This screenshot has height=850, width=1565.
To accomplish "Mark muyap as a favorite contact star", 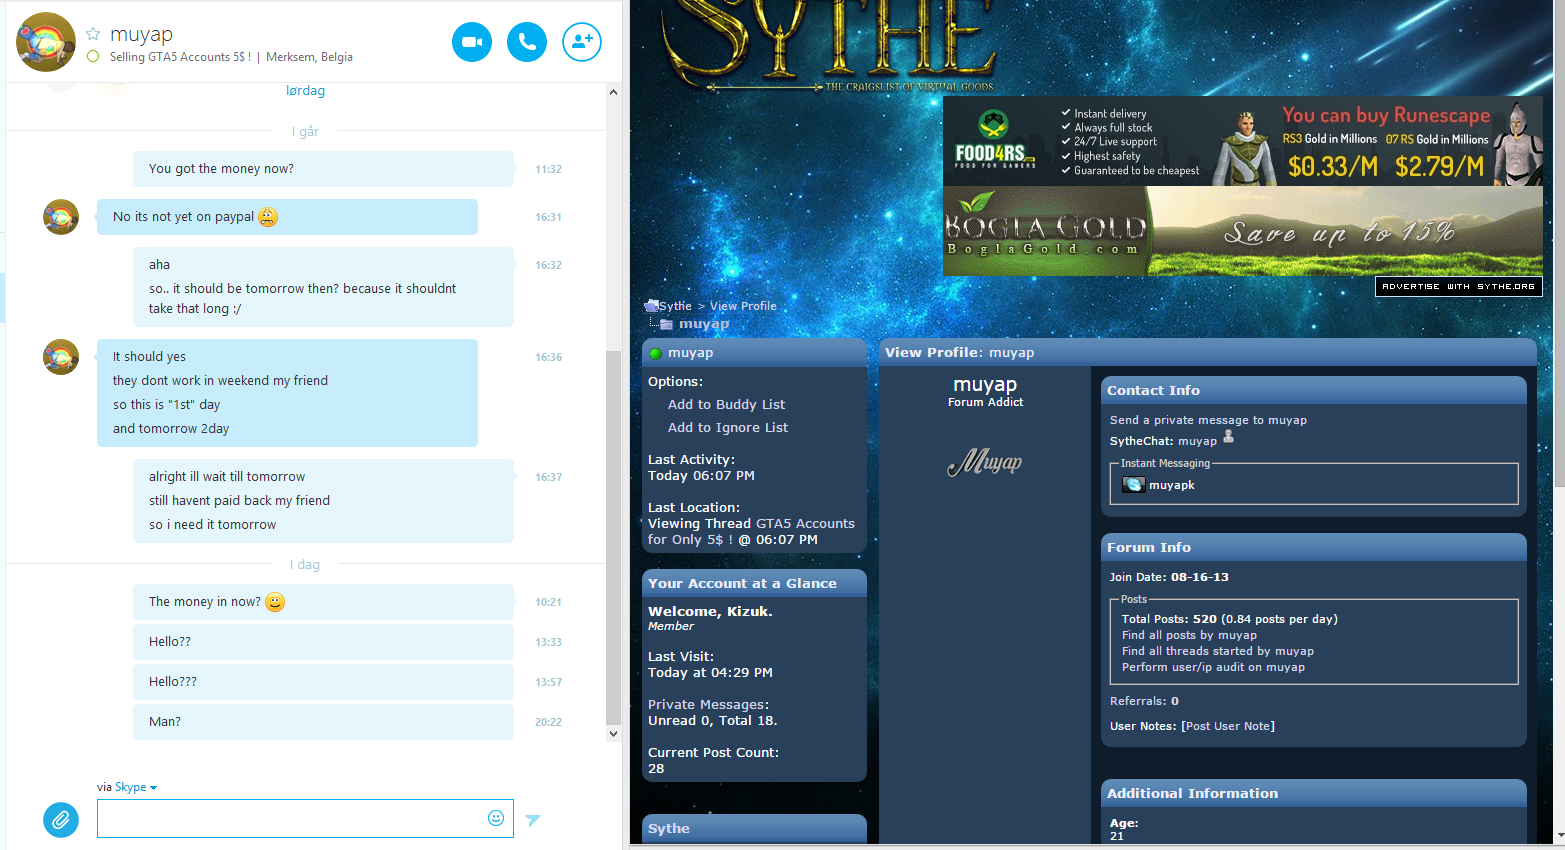I will pos(93,34).
